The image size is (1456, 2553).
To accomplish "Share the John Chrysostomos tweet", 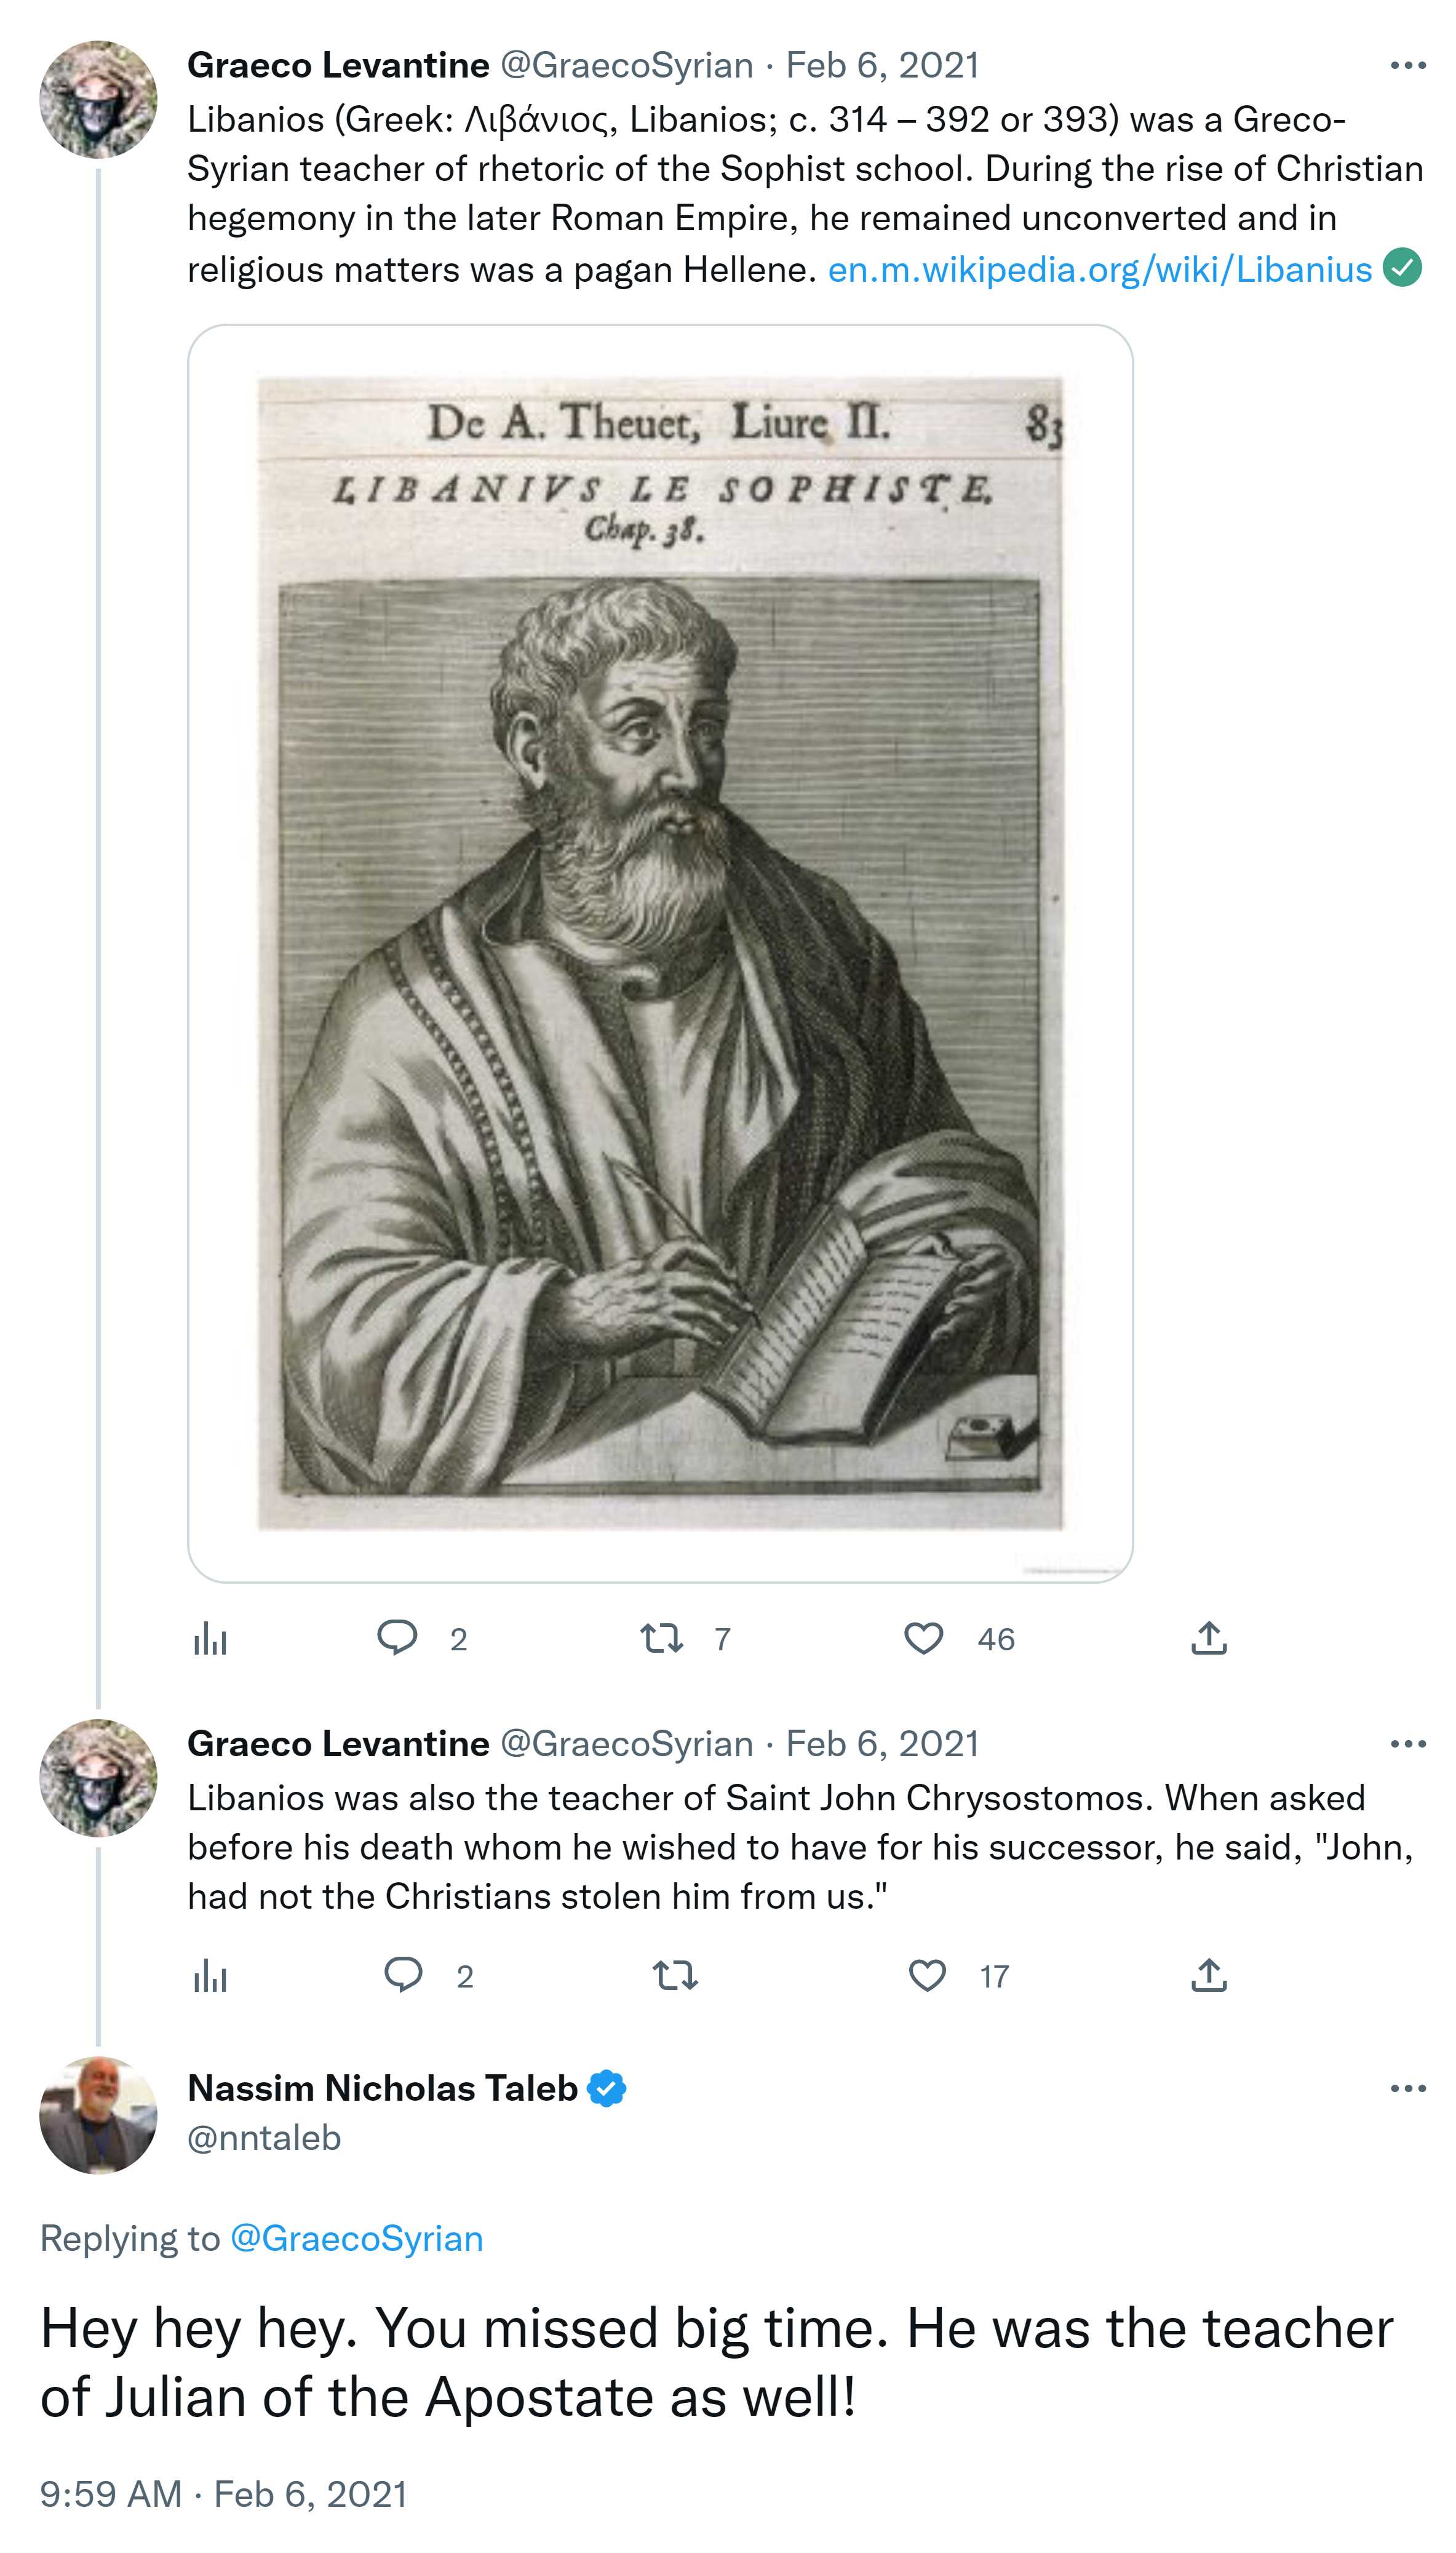I will 1208,1975.
